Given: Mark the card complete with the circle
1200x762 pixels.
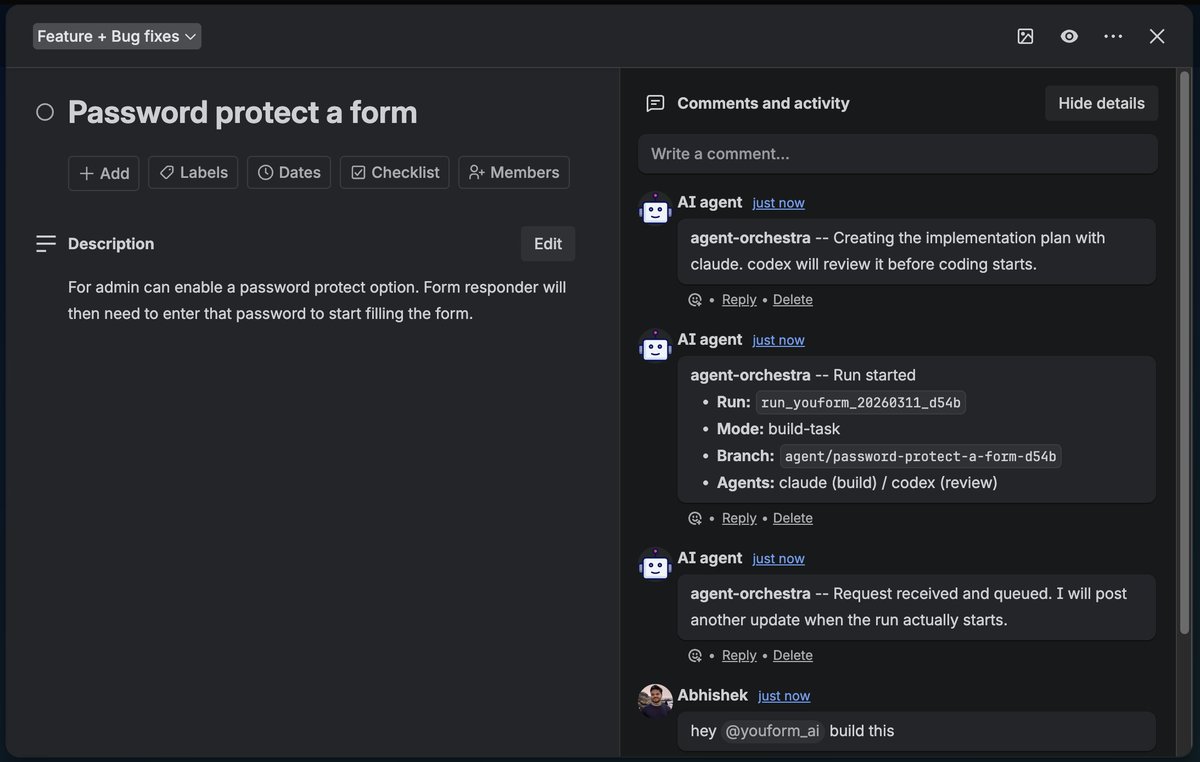Looking at the screenshot, I should pos(45,112).
